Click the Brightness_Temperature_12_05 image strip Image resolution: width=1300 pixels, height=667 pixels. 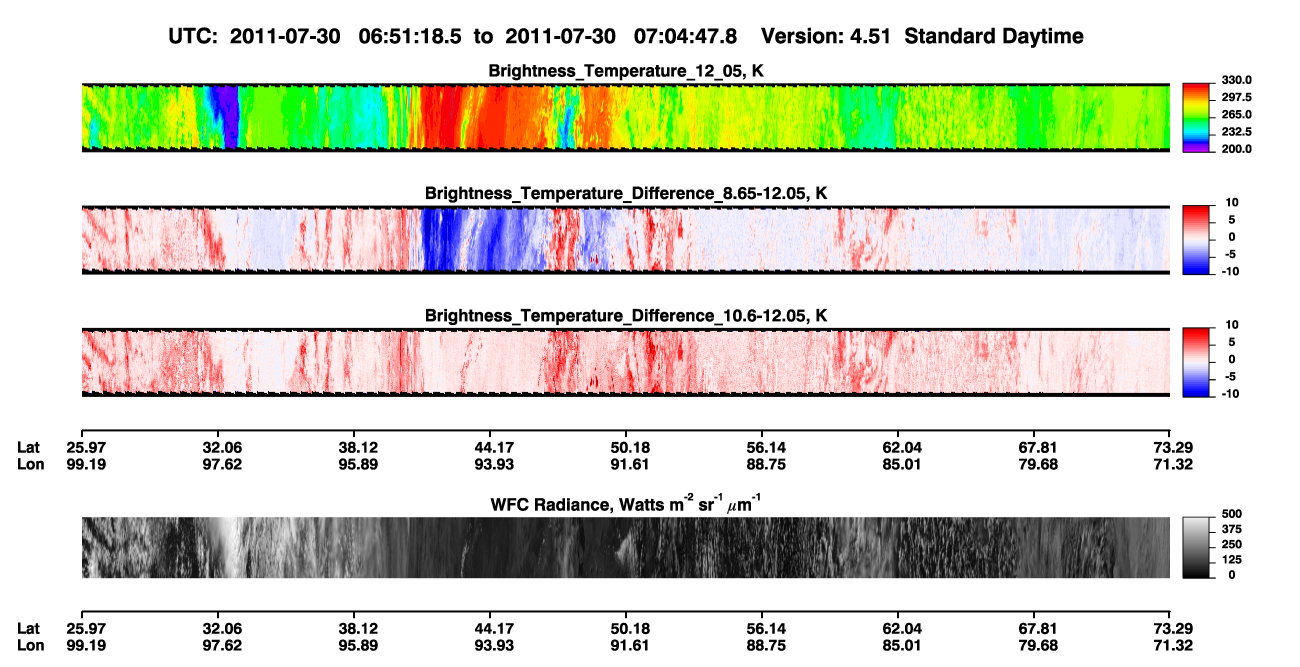(626, 117)
